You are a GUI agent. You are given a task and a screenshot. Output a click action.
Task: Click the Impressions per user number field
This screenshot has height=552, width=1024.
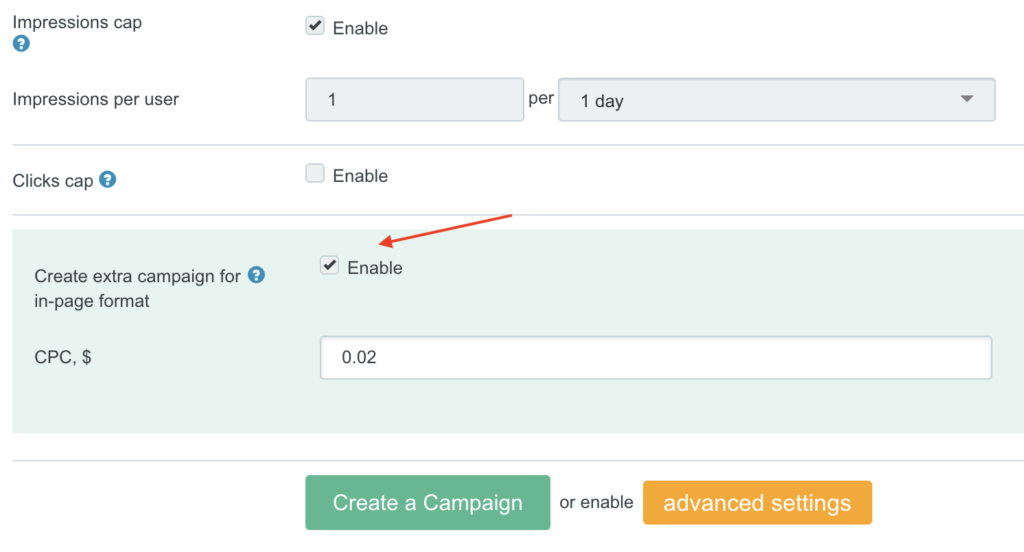tap(414, 100)
